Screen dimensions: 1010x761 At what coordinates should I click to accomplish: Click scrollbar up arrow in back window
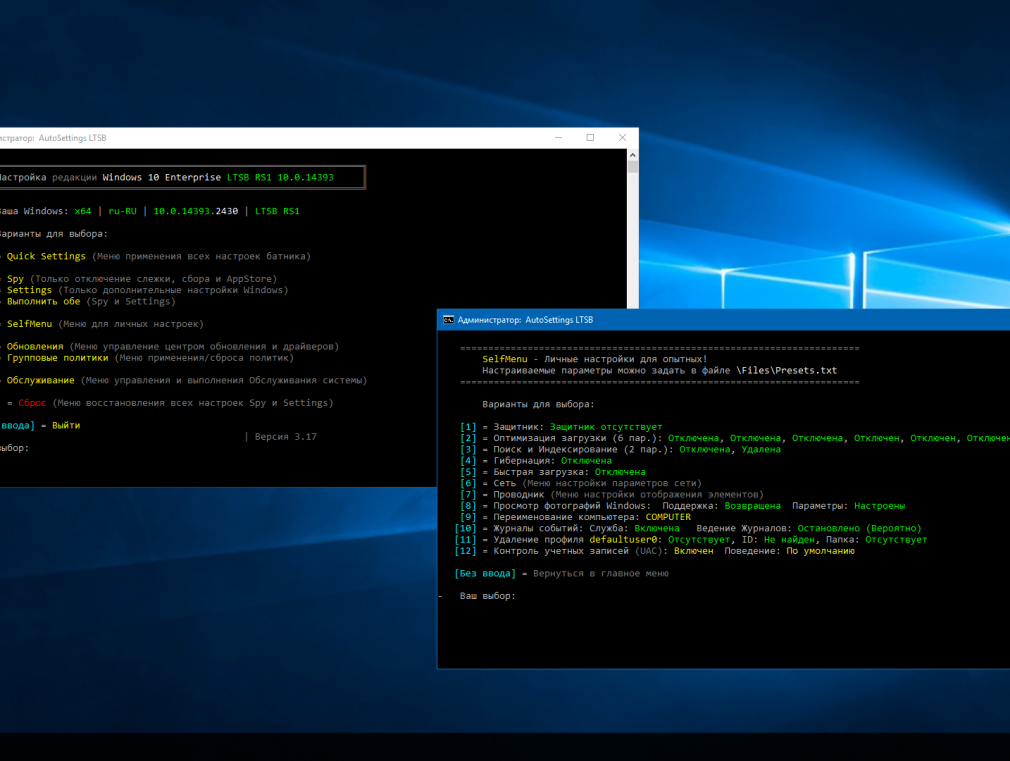coord(633,155)
